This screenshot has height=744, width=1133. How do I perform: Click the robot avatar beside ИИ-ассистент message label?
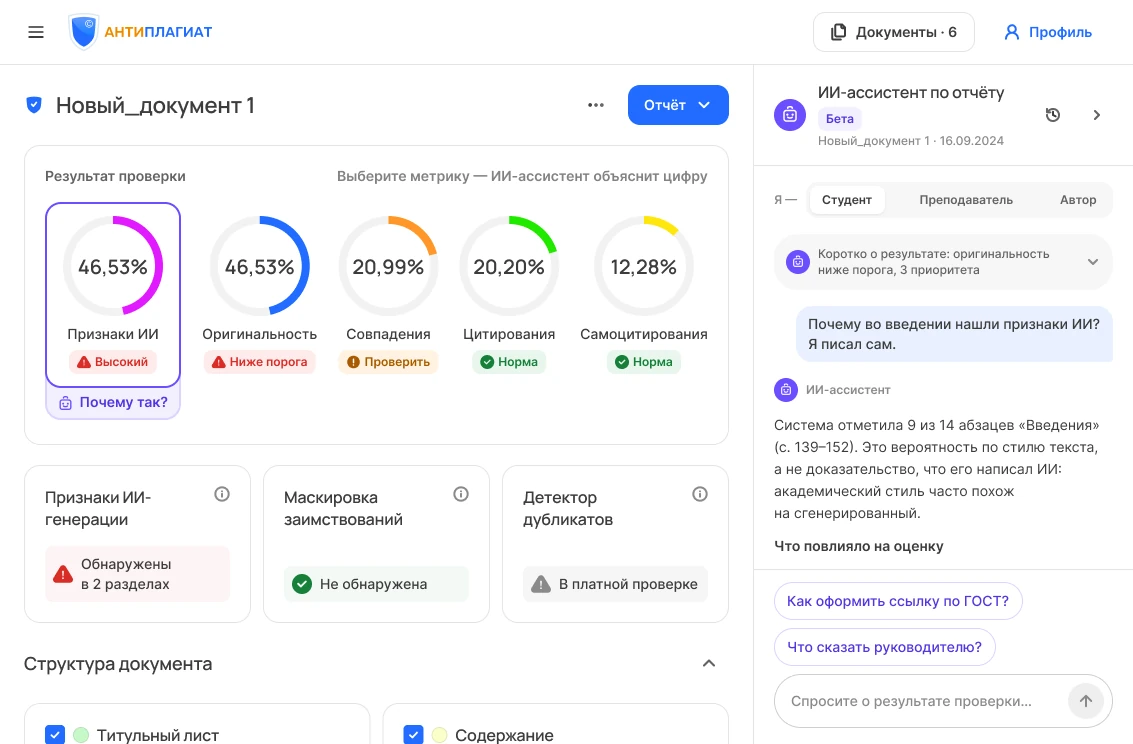pyautogui.click(x=785, y=390)
